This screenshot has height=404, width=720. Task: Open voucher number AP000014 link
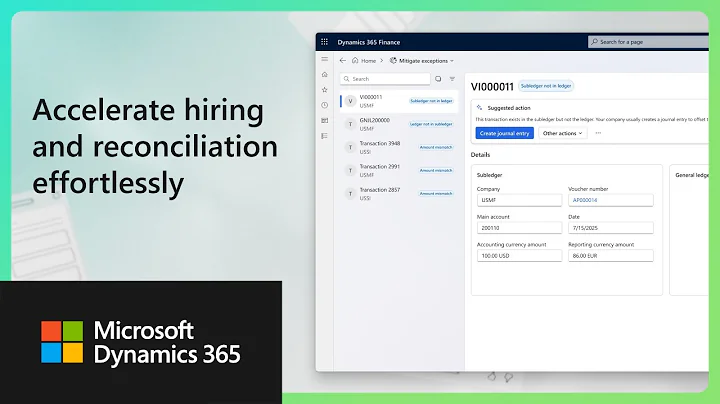click(x=585, y=200)
